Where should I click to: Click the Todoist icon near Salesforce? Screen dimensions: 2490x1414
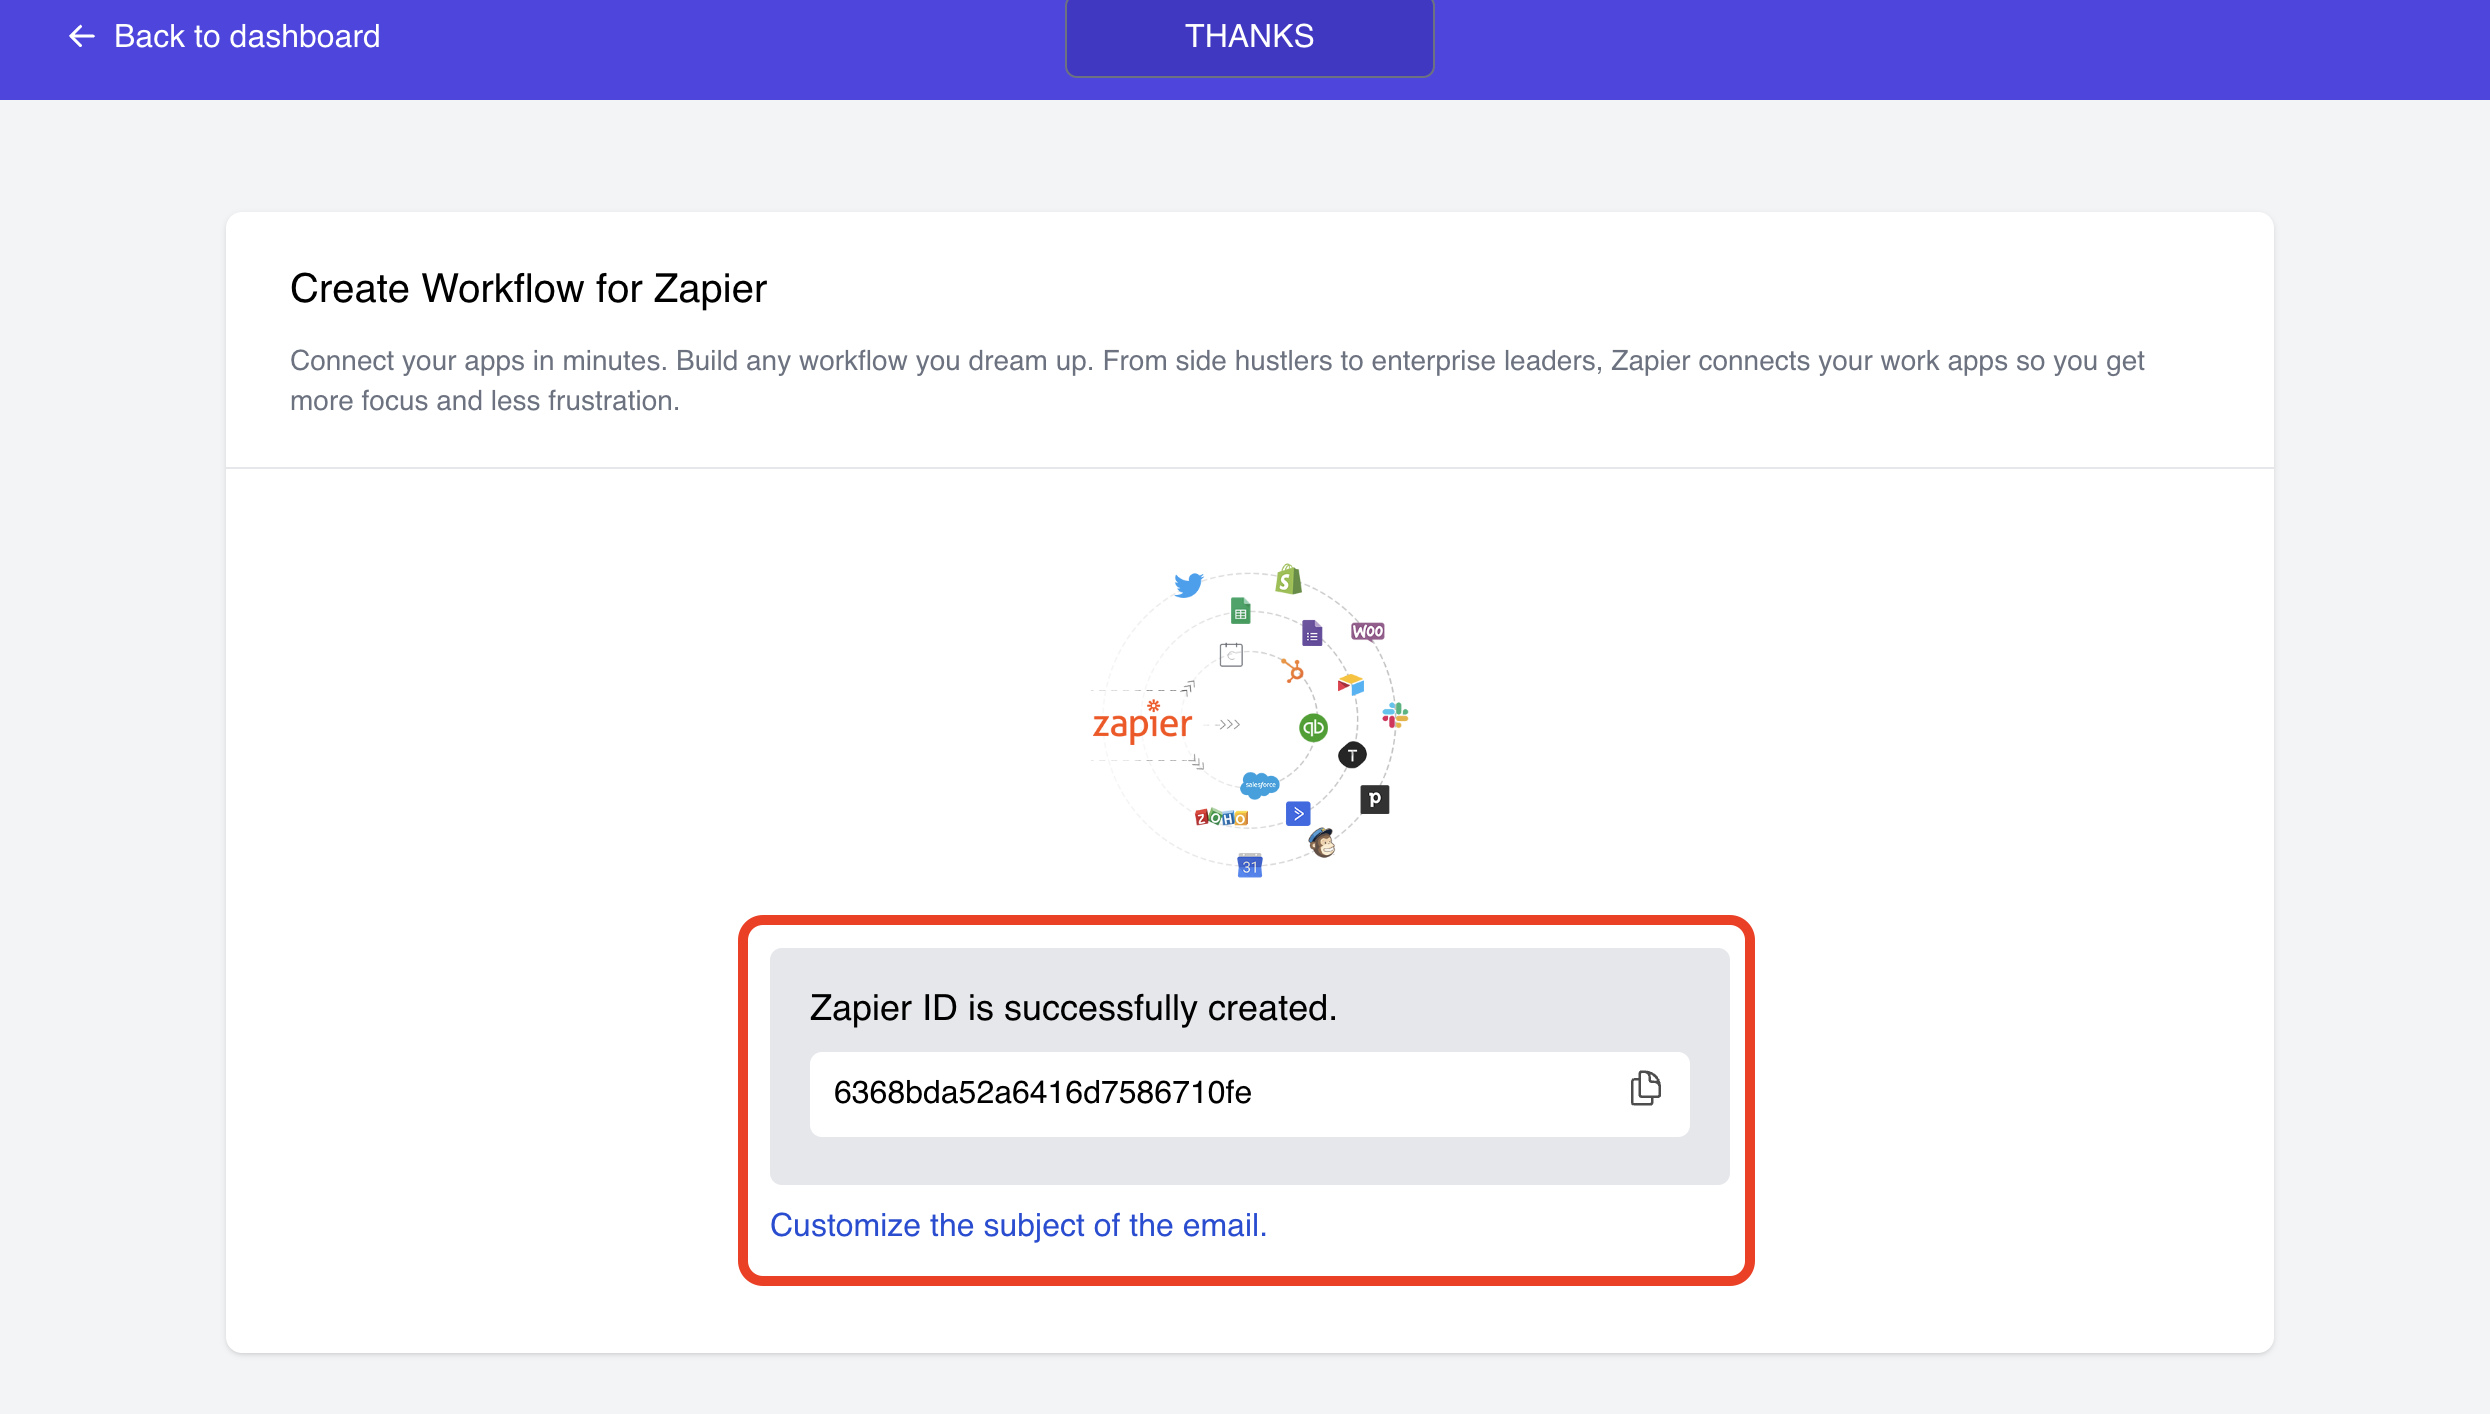click(x=1352, y=754)
